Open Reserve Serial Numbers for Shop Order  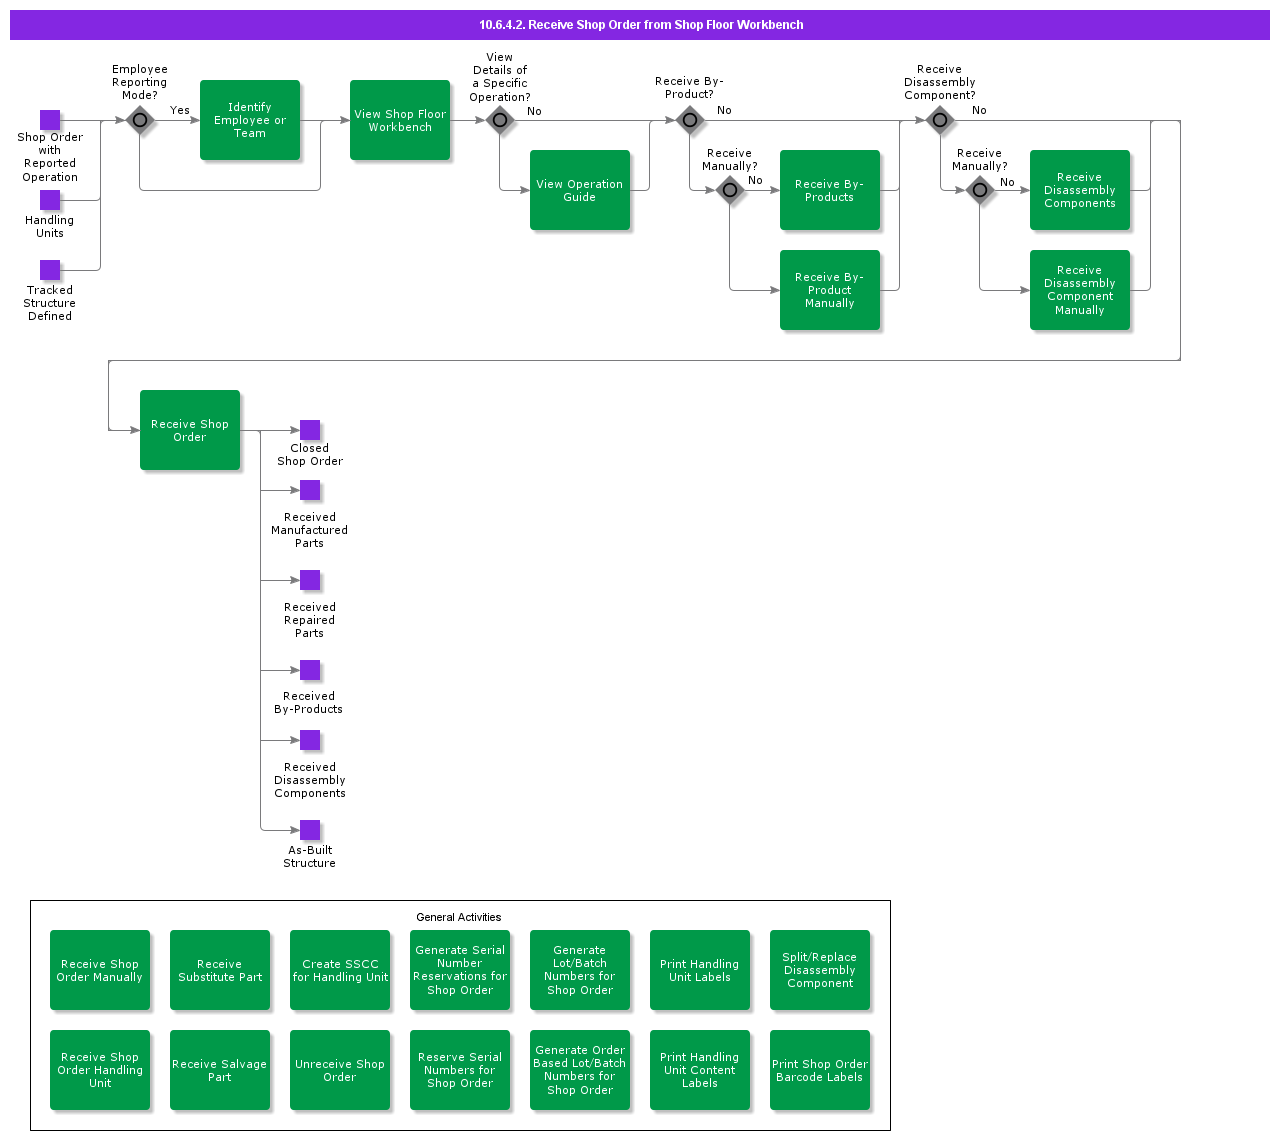coord(460,1070)
